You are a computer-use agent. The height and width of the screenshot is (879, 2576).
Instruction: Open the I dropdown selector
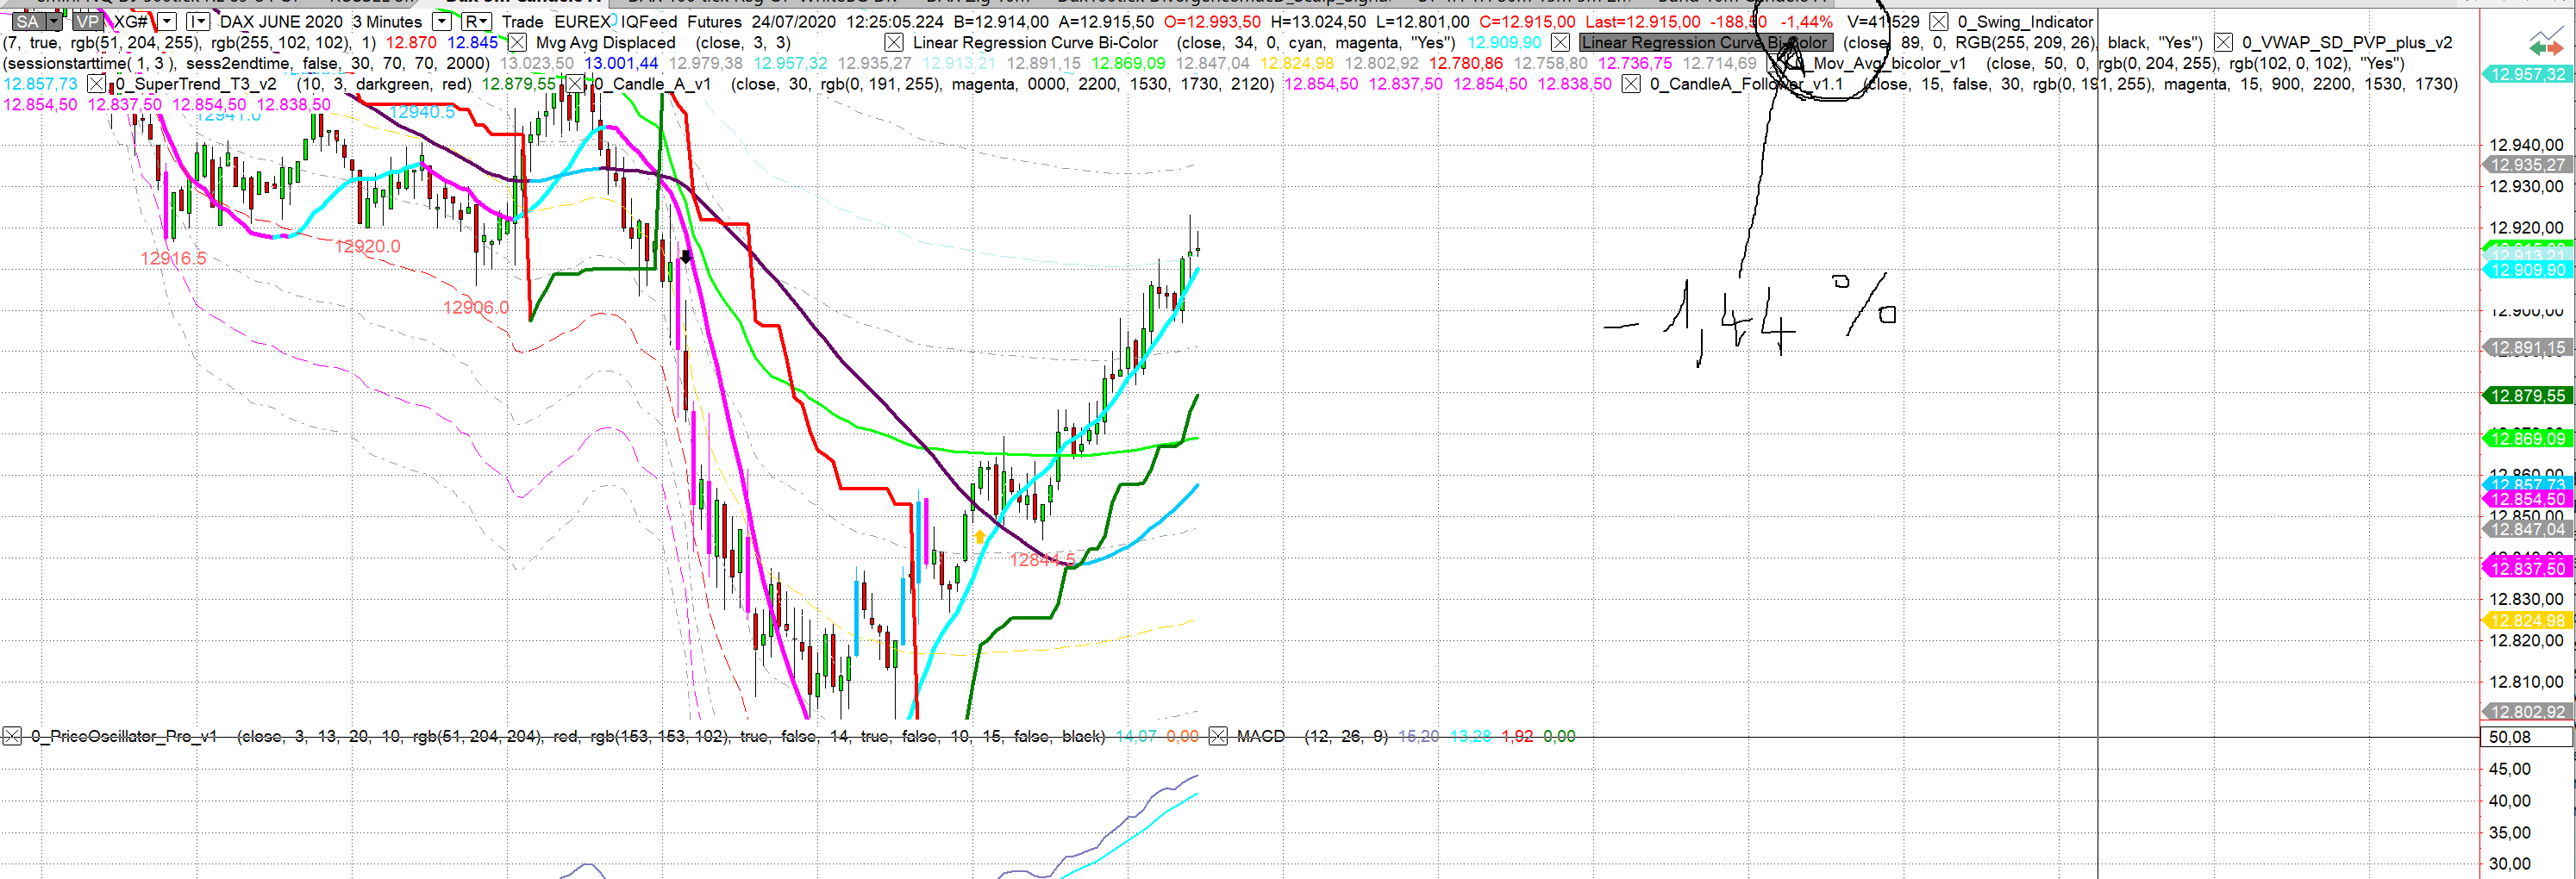pos(198,21)
